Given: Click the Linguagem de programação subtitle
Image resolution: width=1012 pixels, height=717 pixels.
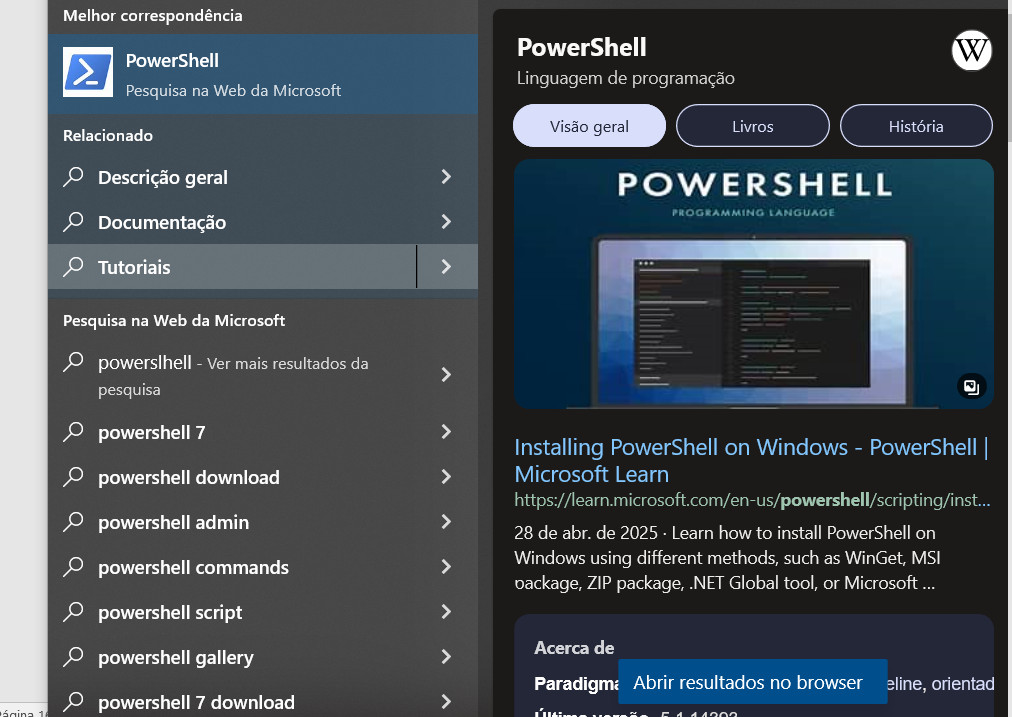Looking at the screenshot, I should 625,78.
